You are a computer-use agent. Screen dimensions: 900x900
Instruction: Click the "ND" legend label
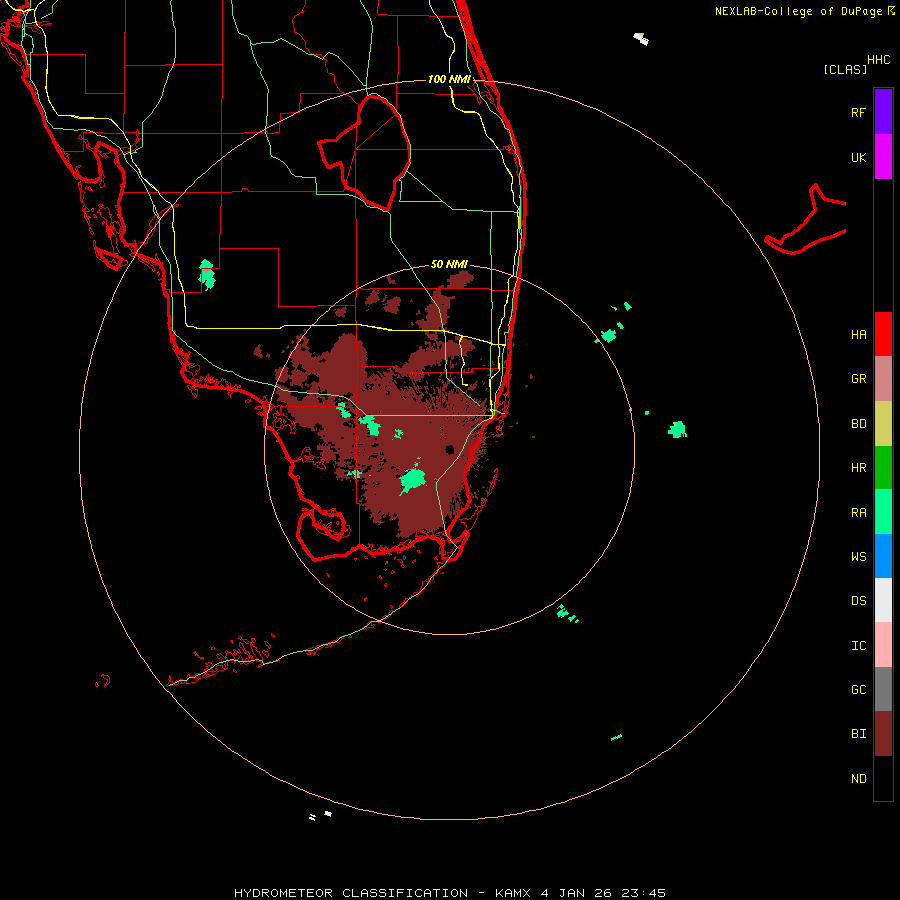click(x=858, y=779)
